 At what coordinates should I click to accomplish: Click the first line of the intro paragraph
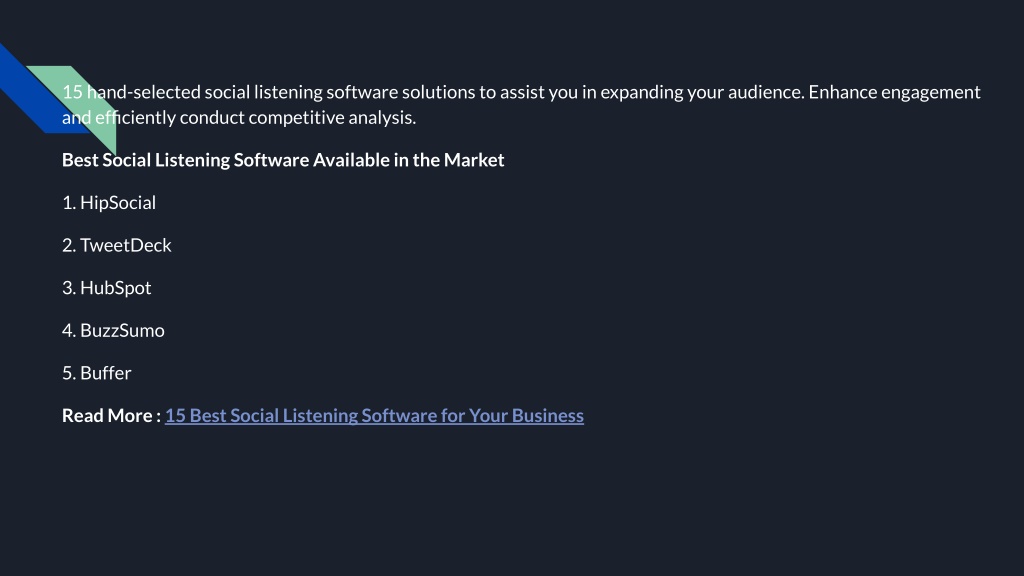click(x=521, y=92)
